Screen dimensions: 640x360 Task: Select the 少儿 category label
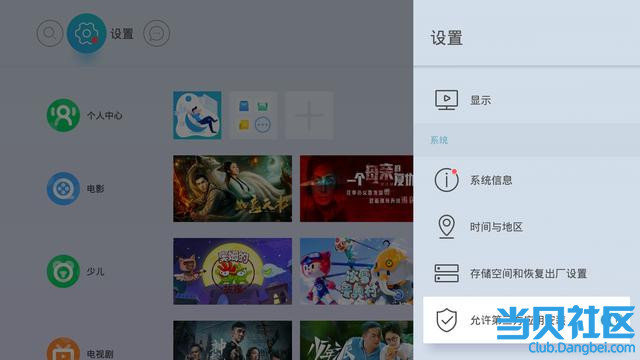96,271
